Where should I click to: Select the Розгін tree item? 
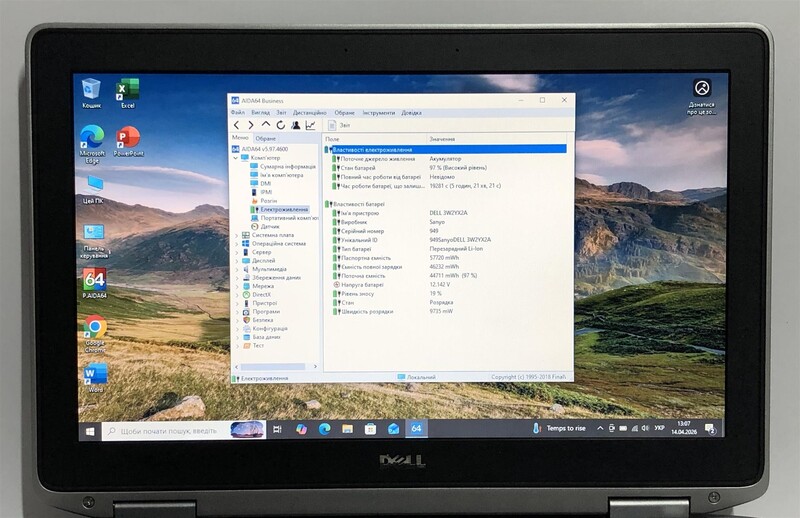click(x=264, y=201)
